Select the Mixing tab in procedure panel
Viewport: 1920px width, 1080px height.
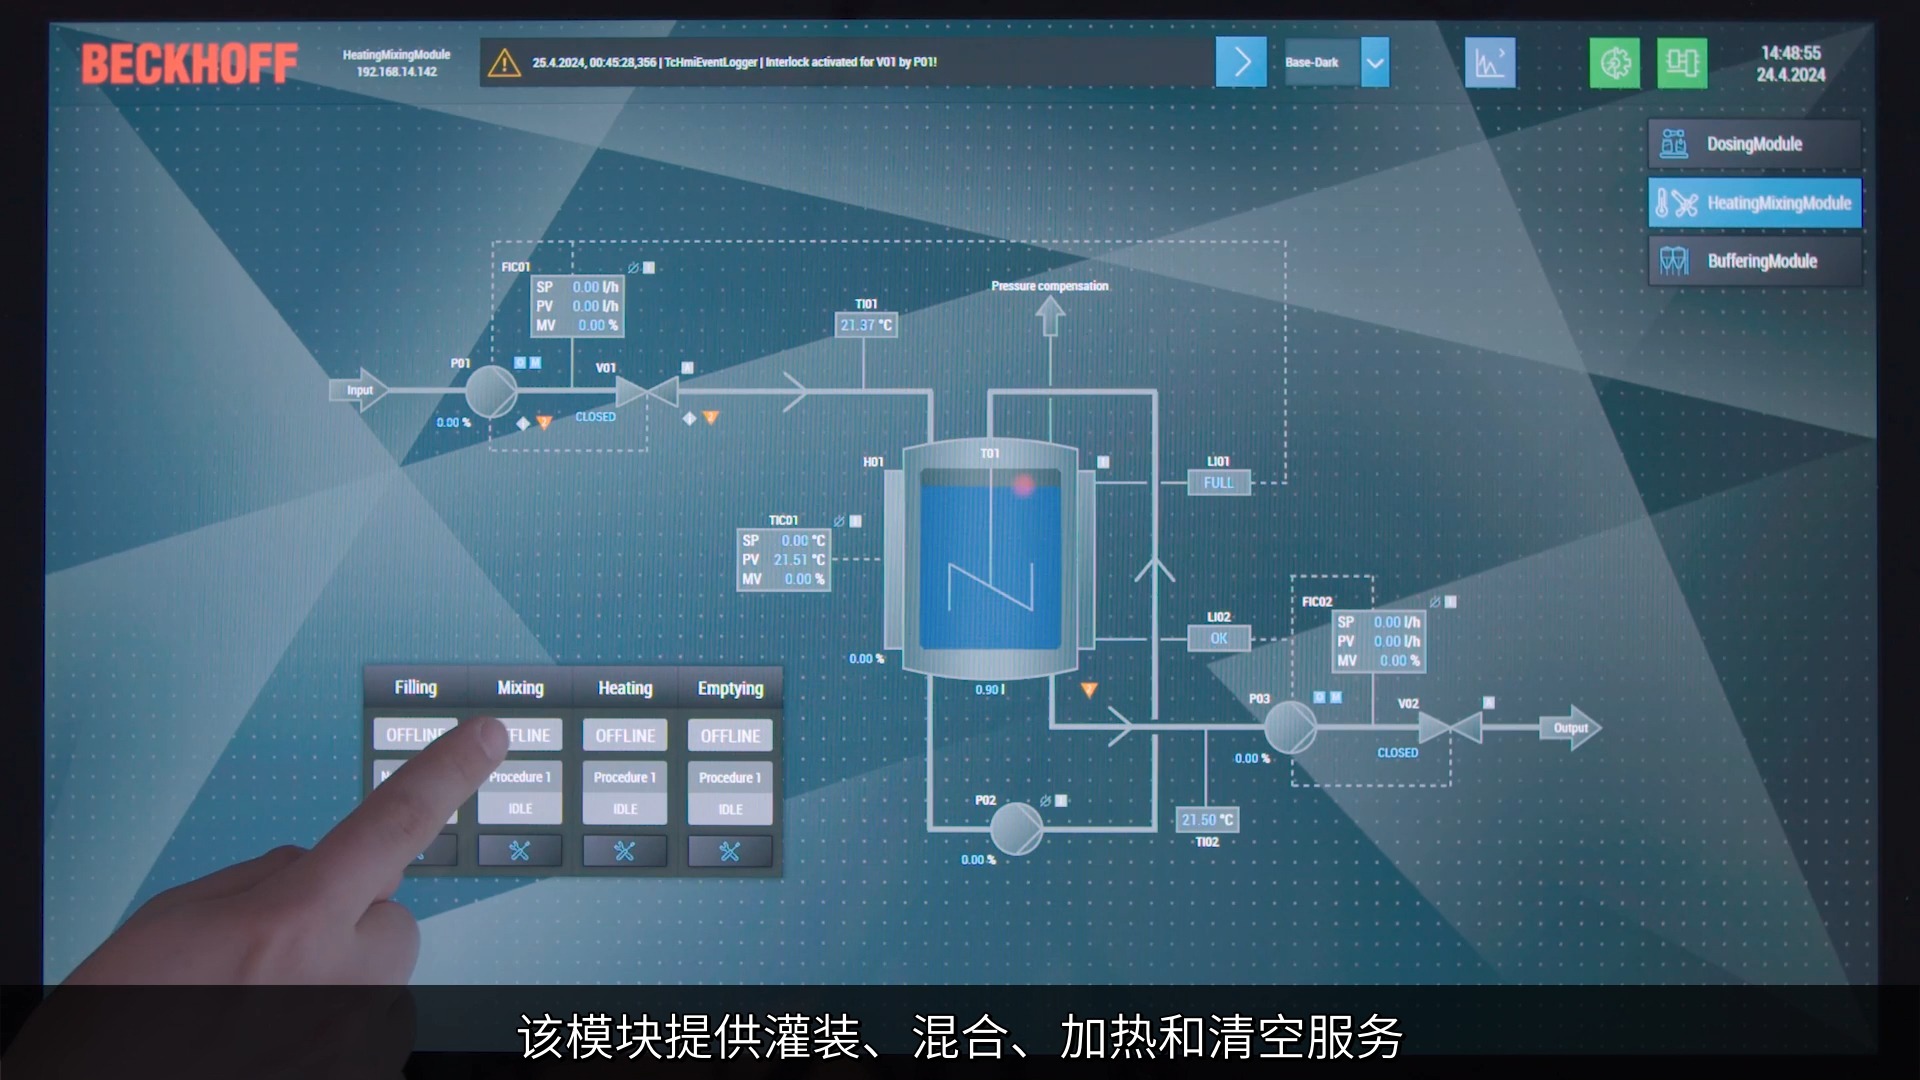[x=520, y=687]
